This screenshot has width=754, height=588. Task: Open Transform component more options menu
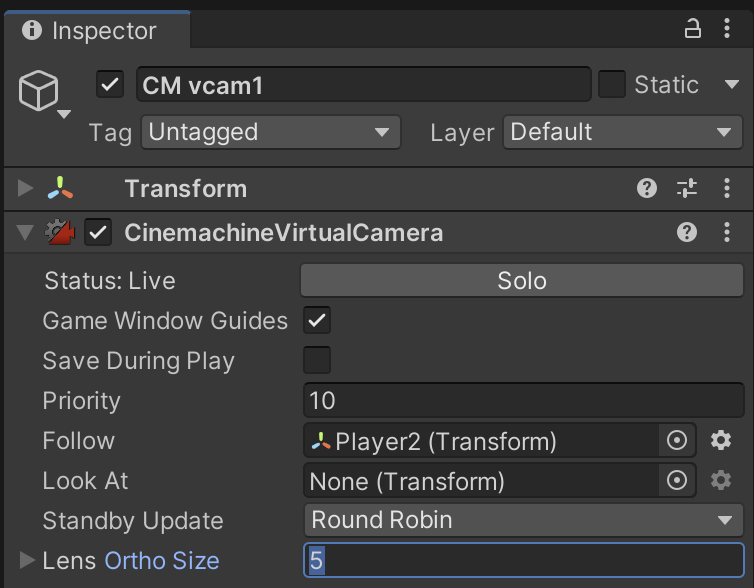click(727, 188)
